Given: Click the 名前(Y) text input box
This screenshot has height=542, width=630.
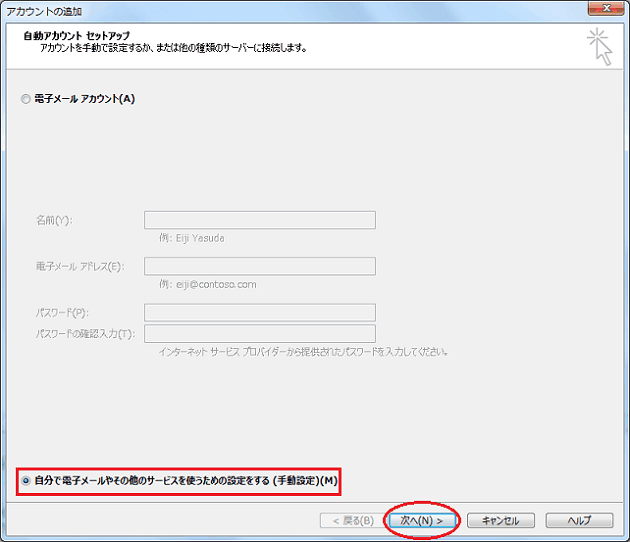Looking at the screenshot, I should (x=260, y=220).
